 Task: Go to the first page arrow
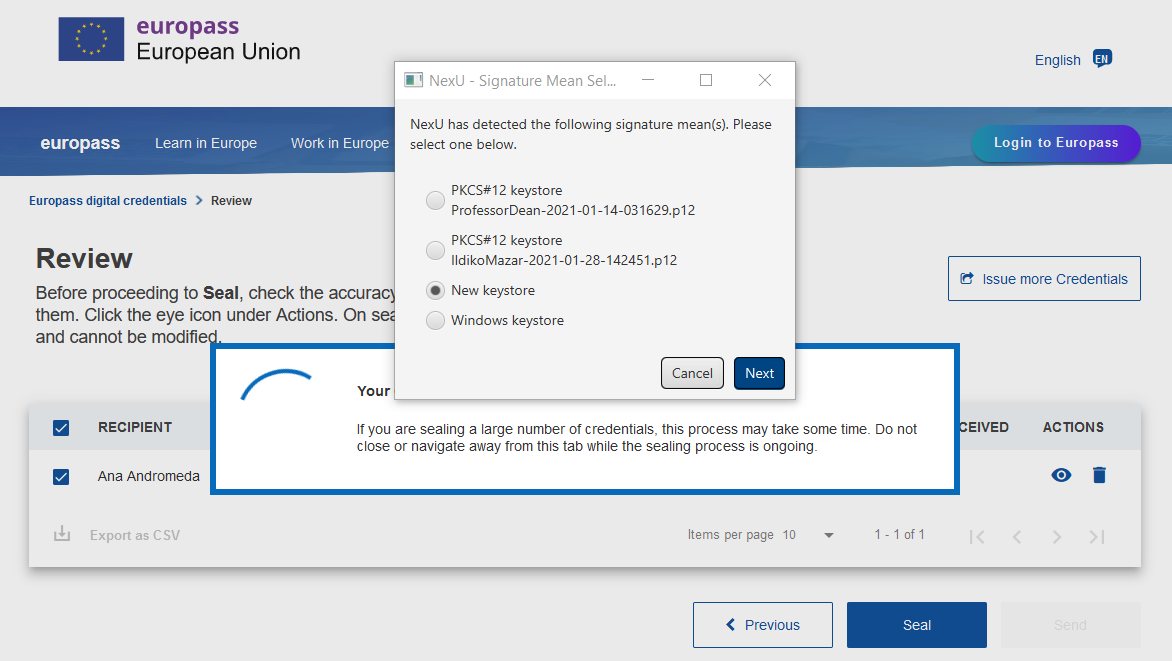977,537
